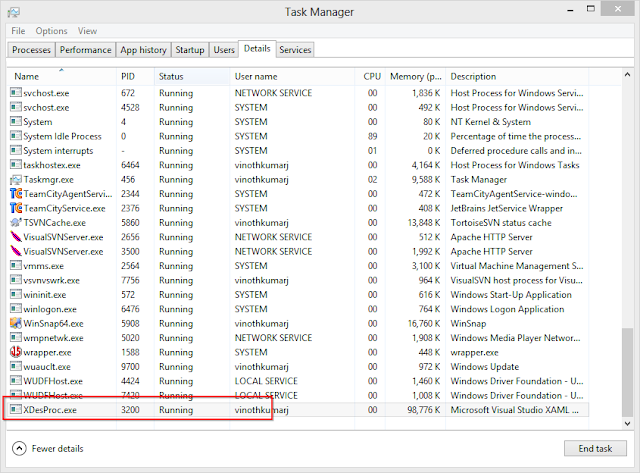This screenshot has width=640, height=473.
Task: Click the icon next to System process
Action: pos(16,121)
